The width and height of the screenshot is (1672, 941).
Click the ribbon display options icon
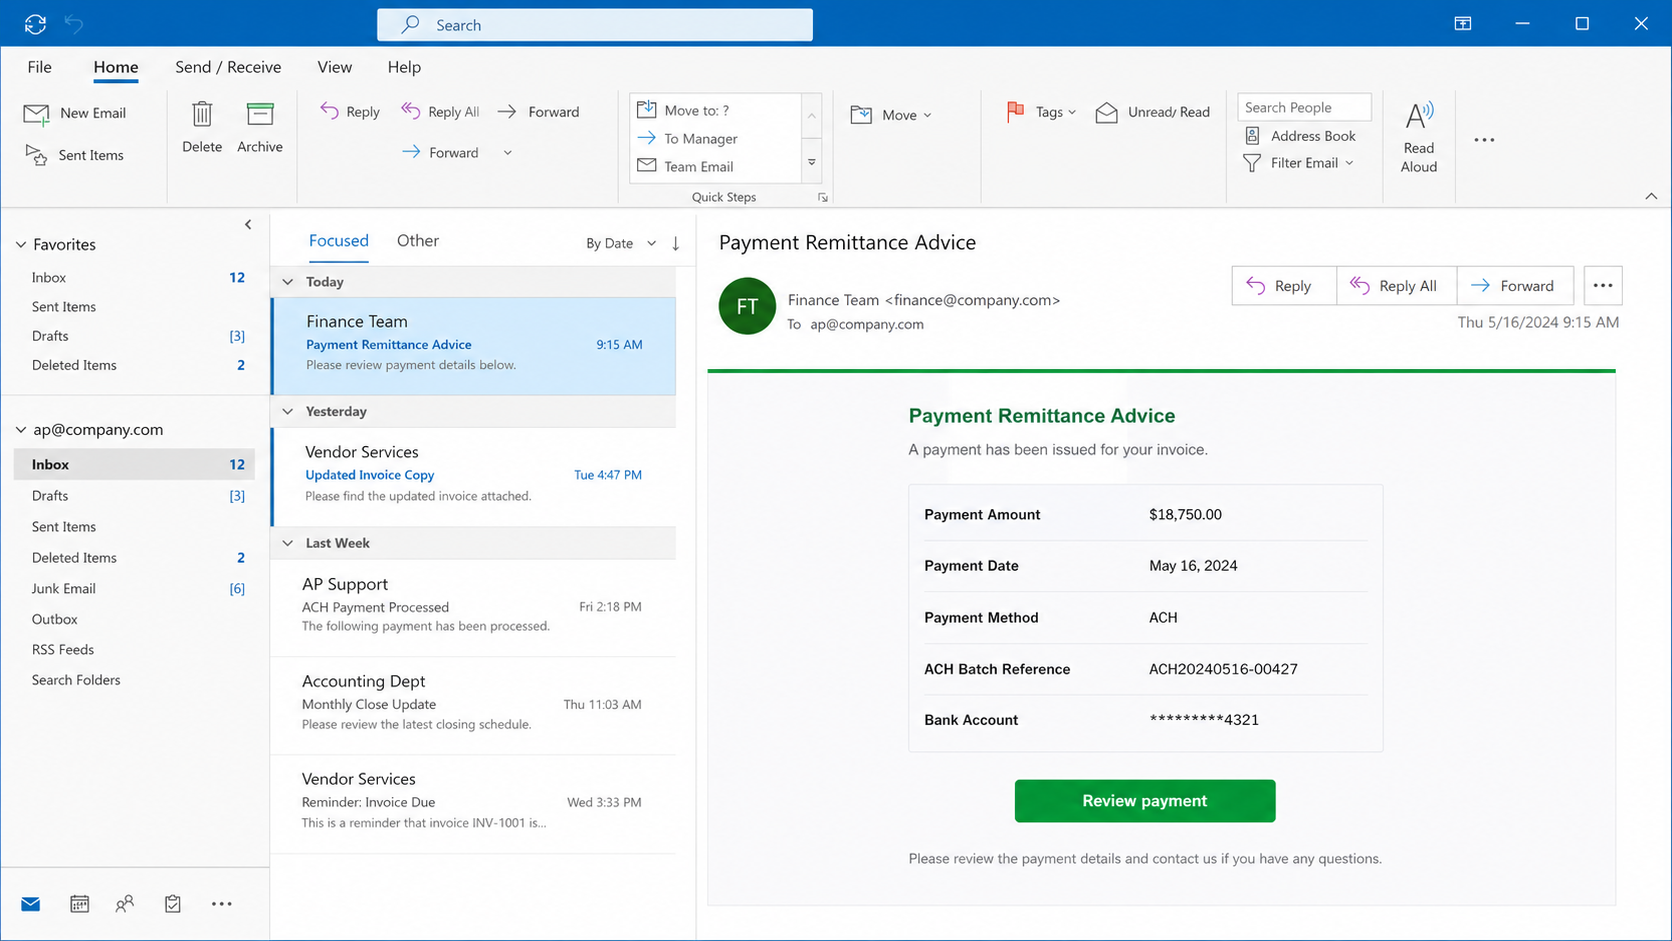(1463, 23)
